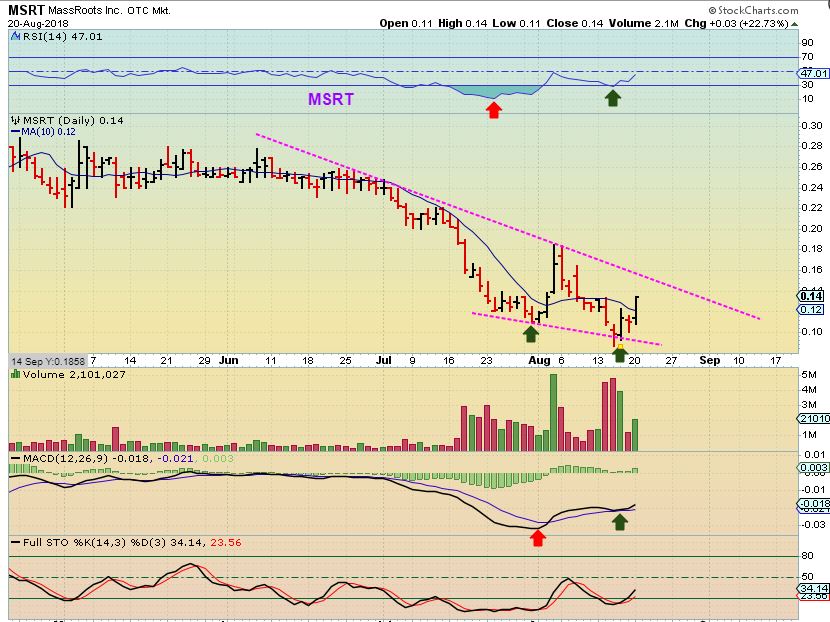Click the 34.14 stochastic value tag
The width and height of the screenshot is (830, 622).
point(814,589)
